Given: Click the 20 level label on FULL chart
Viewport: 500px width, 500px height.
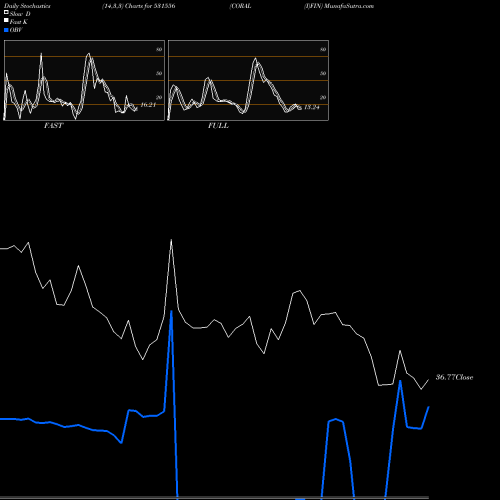Looking at the screenshot, I should pos(323,97).
